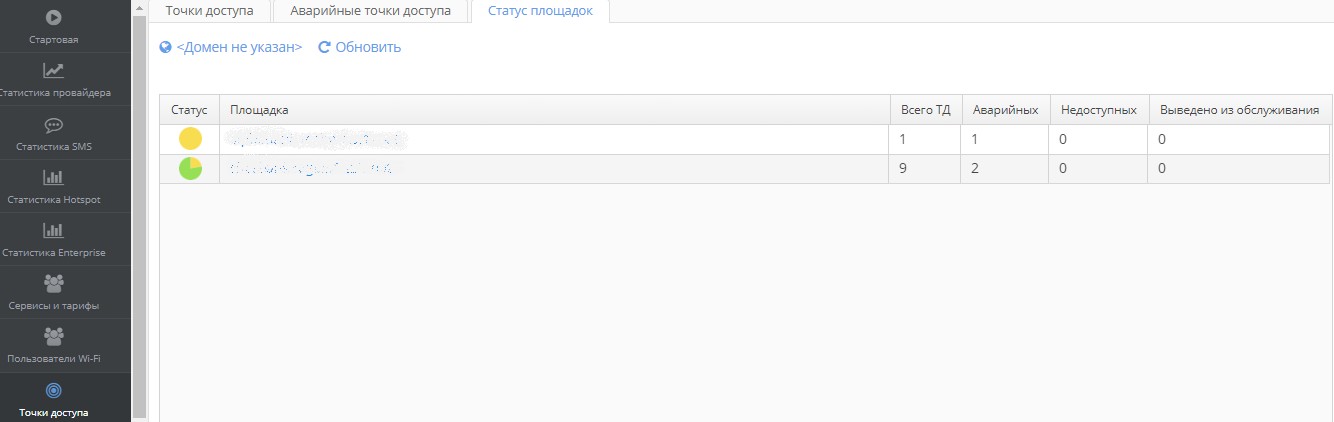Click the refresh arrow icon
Screen dimensions: 1334x422
click(x=324, y=47)
